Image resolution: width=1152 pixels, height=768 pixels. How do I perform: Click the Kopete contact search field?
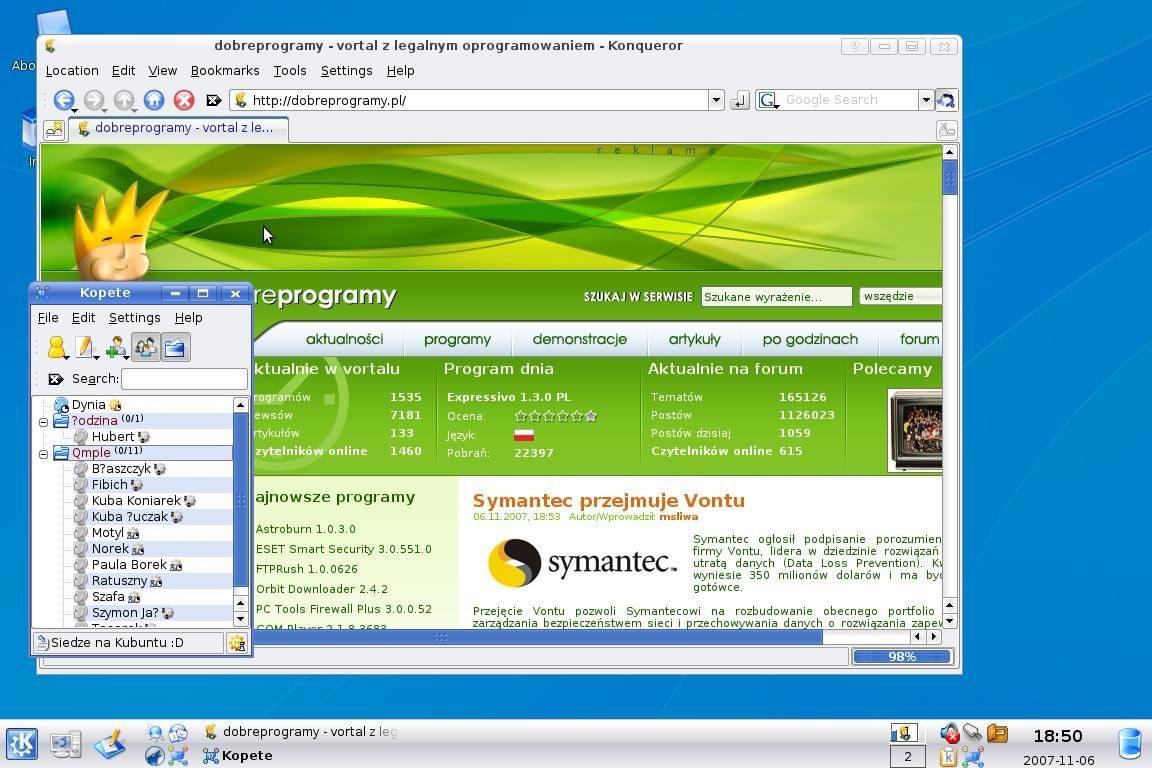pyautogui.click(x=184, y=379)
